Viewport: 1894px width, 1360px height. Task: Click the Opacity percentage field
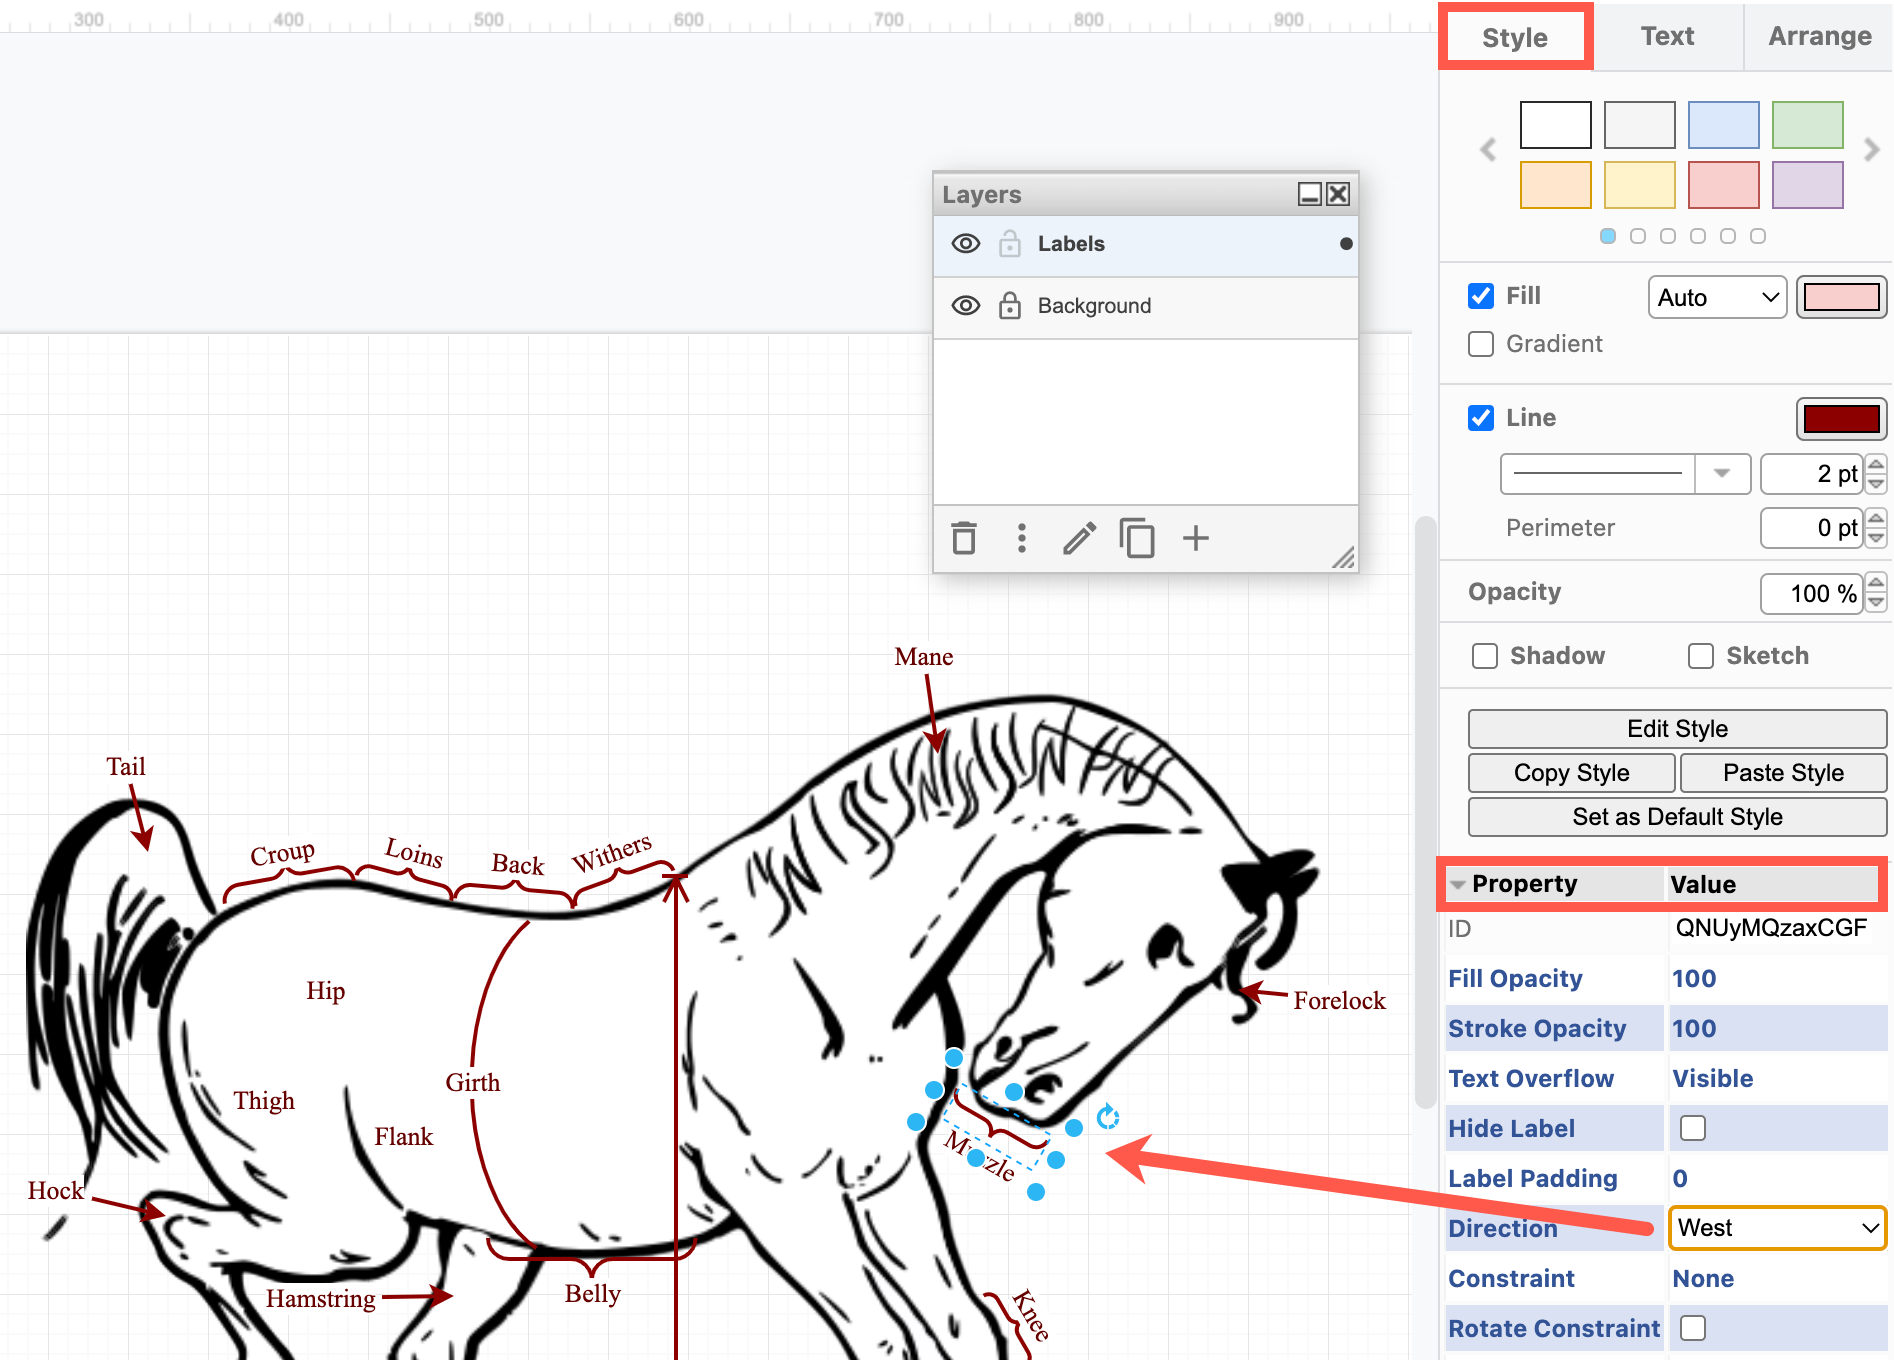click(1810, 592)
